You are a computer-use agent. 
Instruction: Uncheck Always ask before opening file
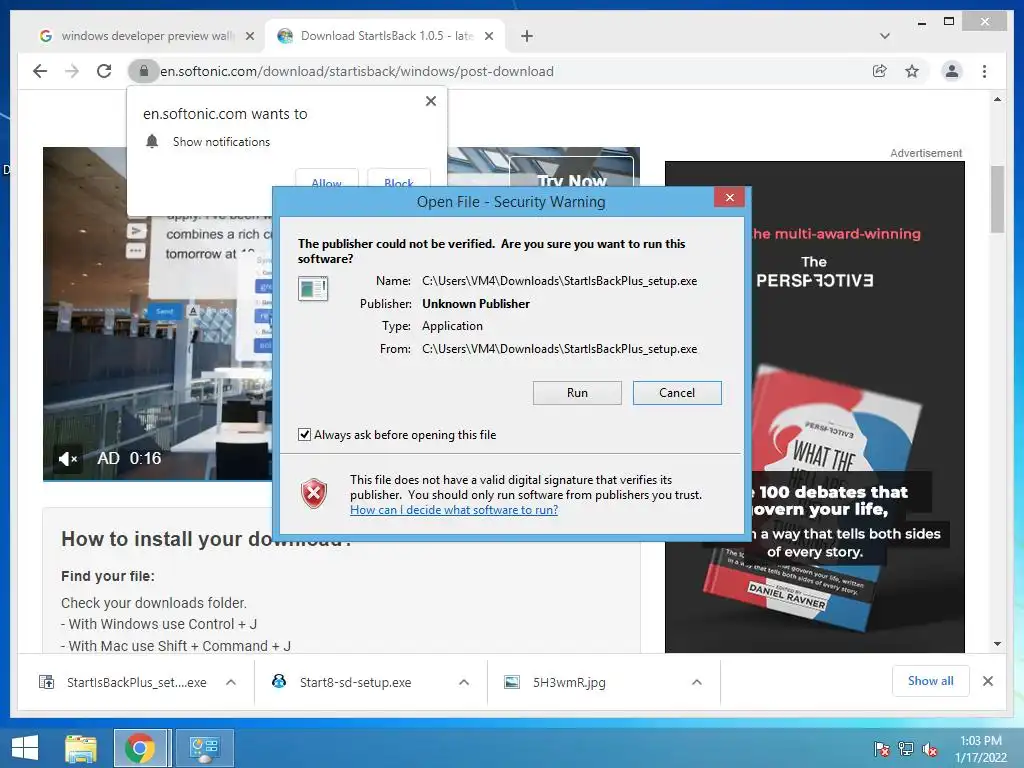[304, 434]
